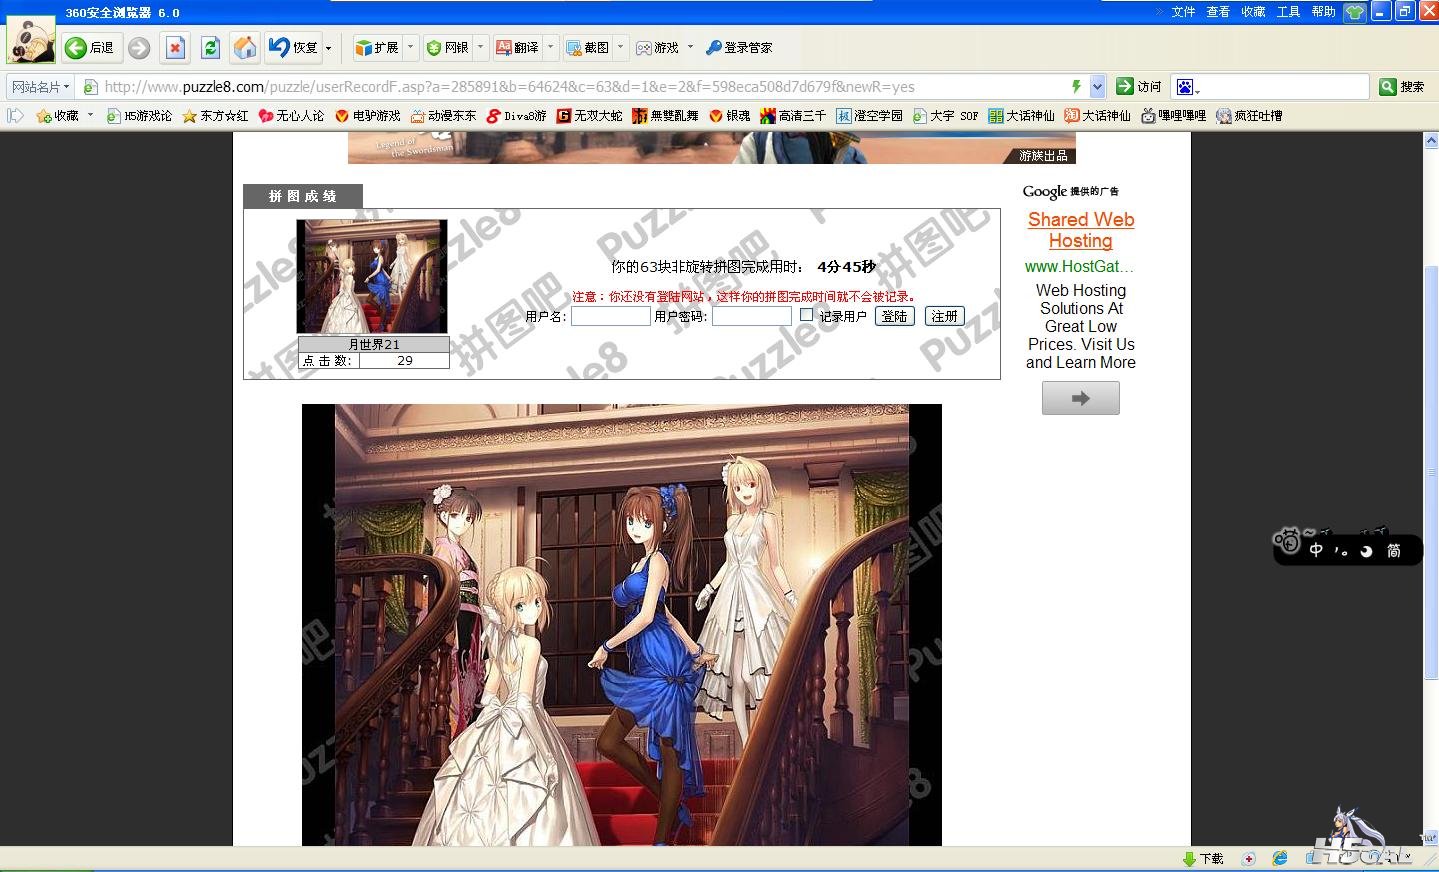Screen dimensions: 1439x872
Task: Open the 下载 download manager in status bar
Action: [1204, 859]
